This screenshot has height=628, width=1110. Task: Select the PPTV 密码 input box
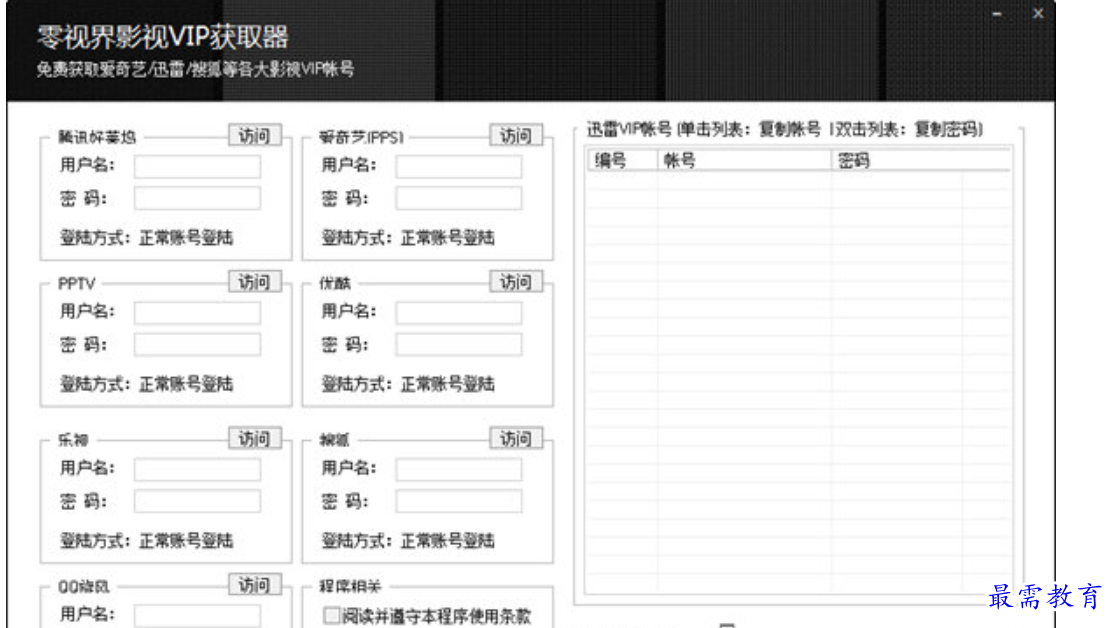click(x=198, y=345)
